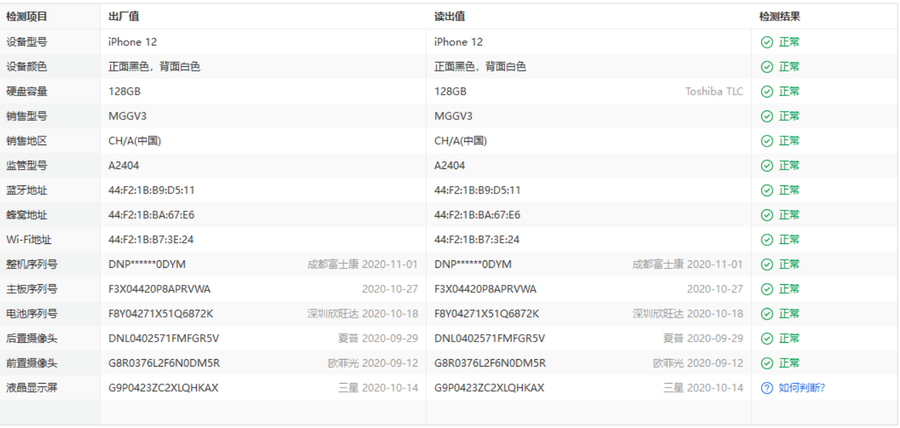Viewport: 900px width, 428px height.
Task: Click read value CH/A(中国)
Action: click(x=460, y=141)
